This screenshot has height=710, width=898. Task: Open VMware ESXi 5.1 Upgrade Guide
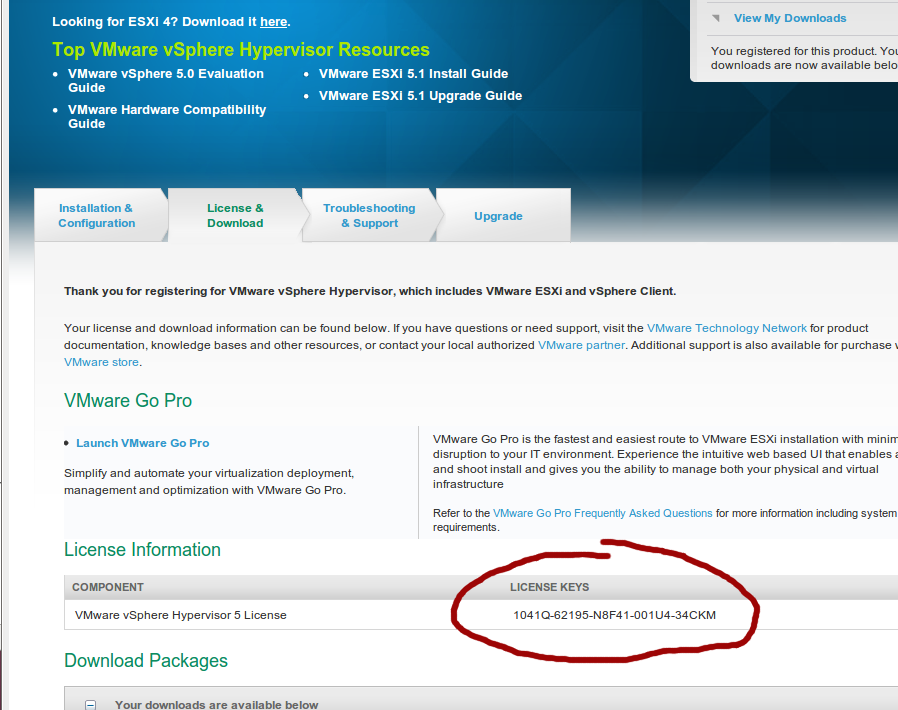click(x=420, y=96)
